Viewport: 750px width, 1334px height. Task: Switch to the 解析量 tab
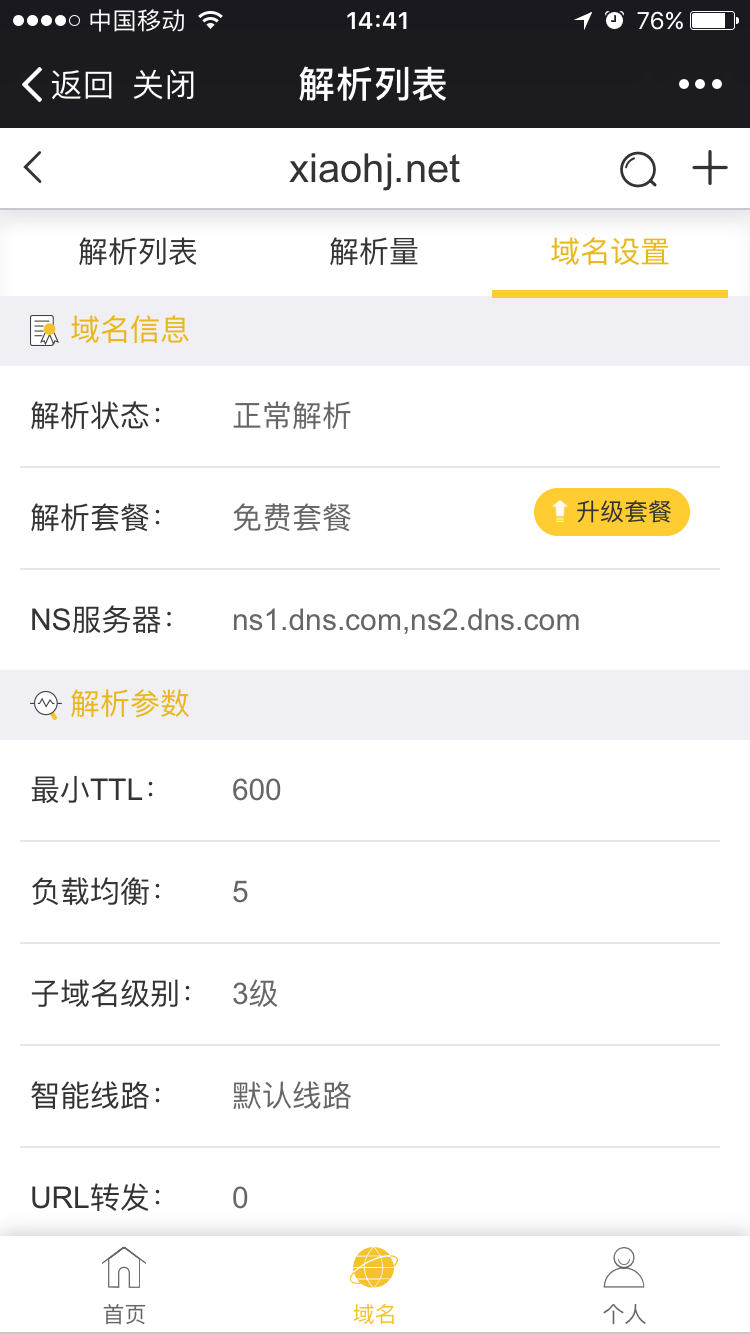374,253
